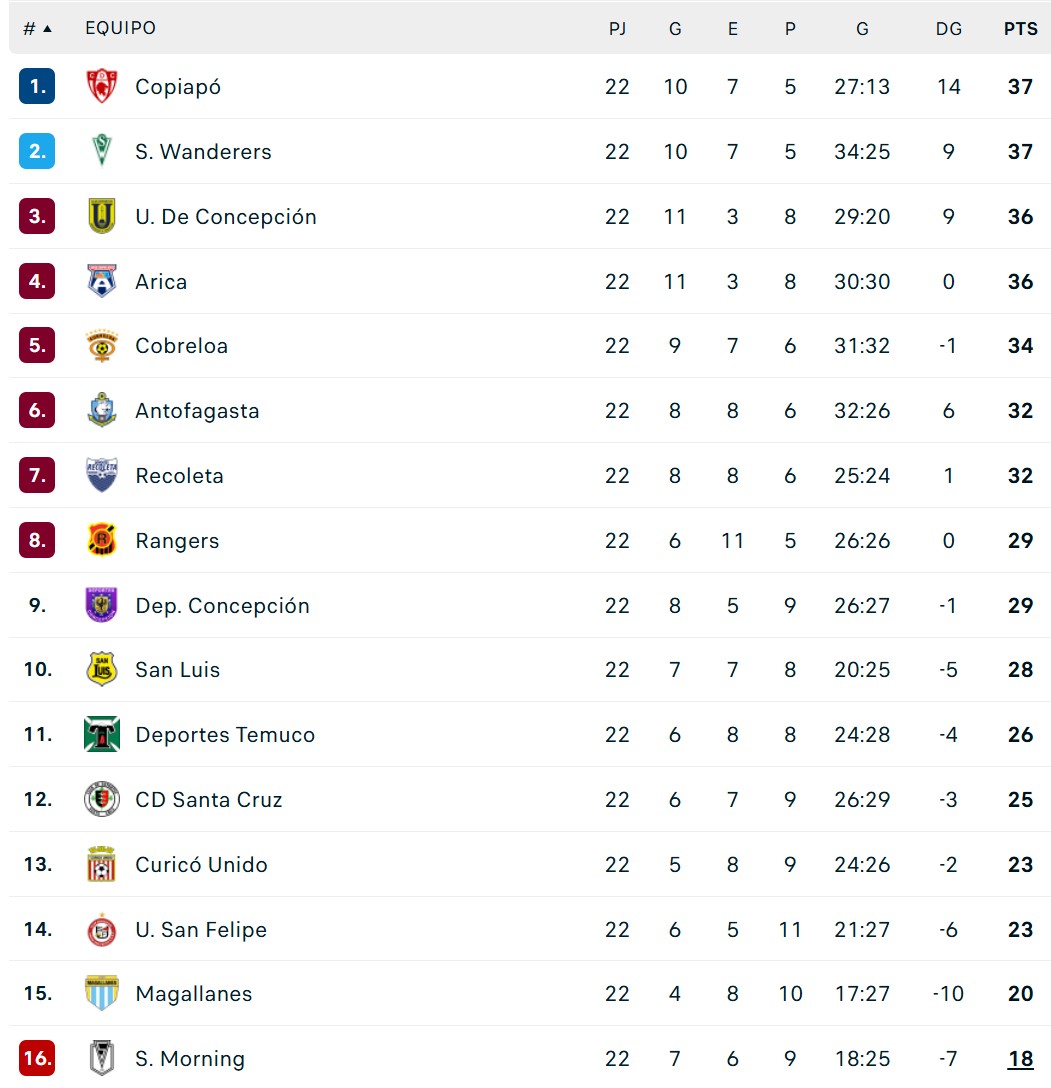The width and height of the screenshot is (1051, 1088).
Task: Click the PJ matches played header
Action: [x=617, y=29]
